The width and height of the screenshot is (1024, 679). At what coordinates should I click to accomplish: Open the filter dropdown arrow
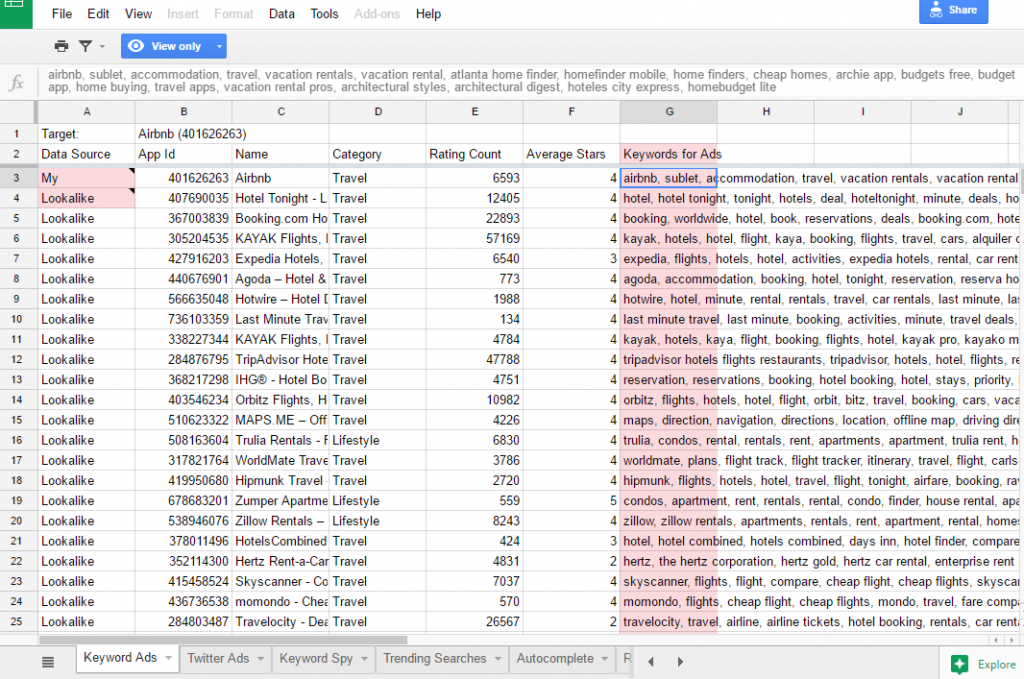102,46
